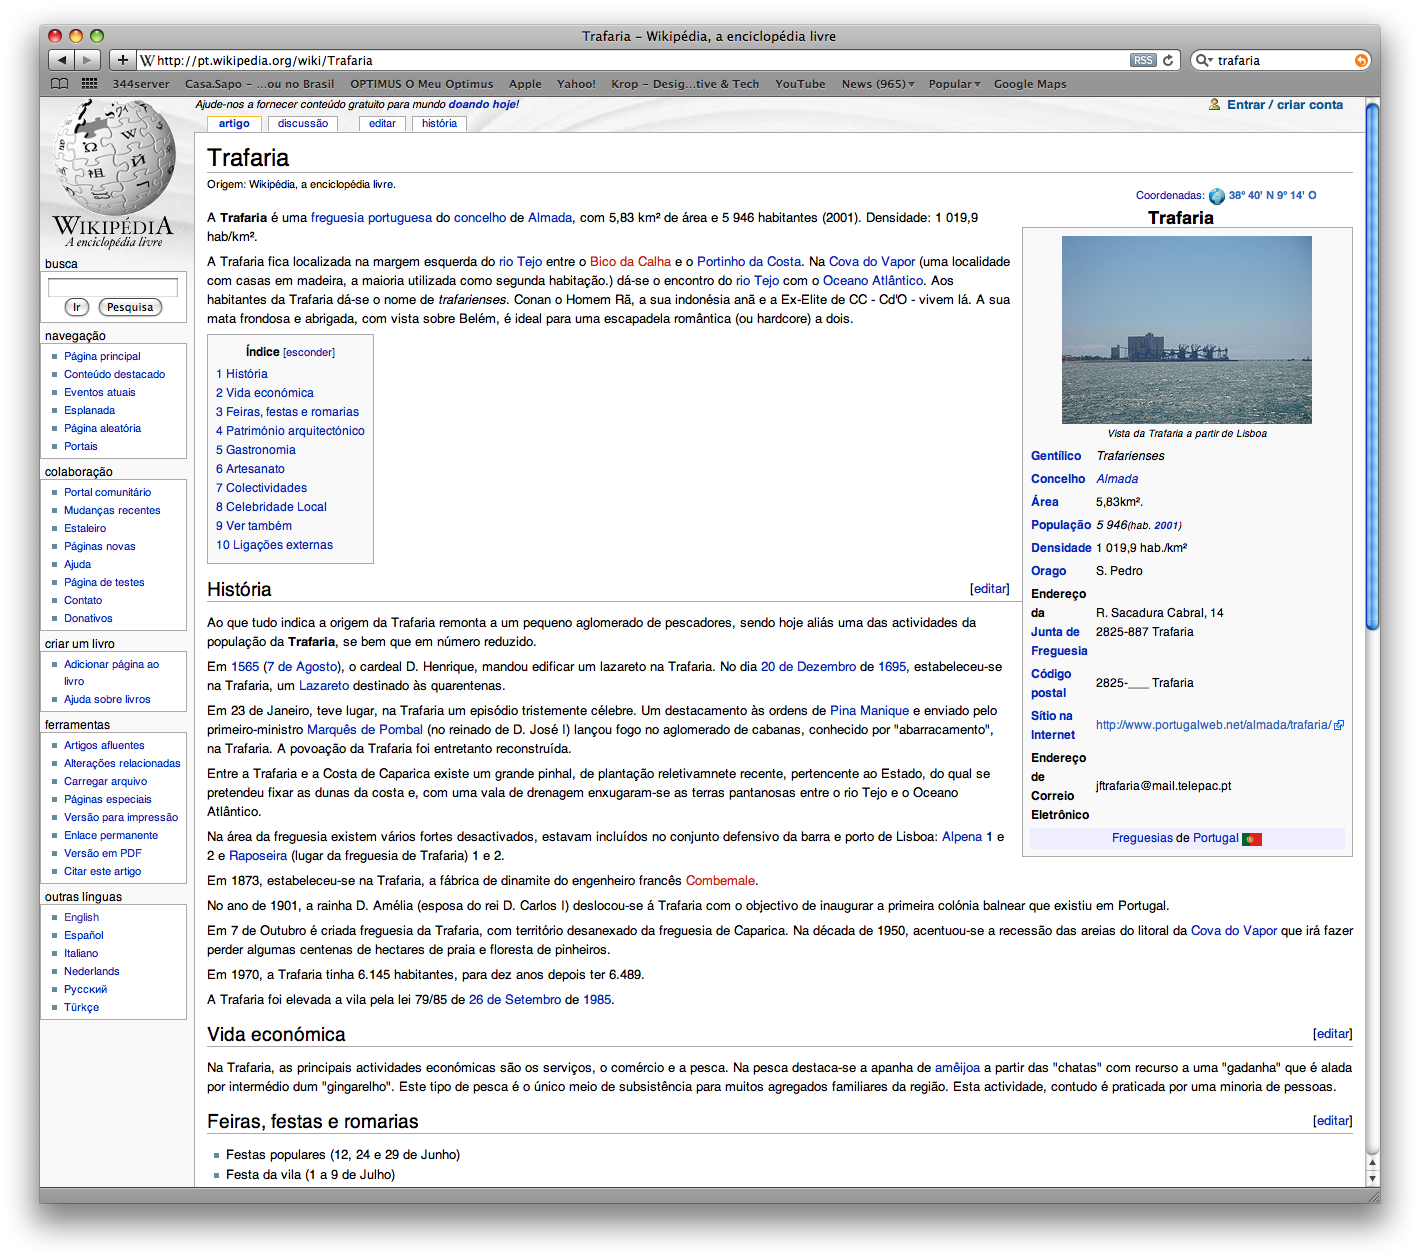Open the magnifier search menu in the toolbar
Screen dimensions: 1420x1258
pos(1204,60)
